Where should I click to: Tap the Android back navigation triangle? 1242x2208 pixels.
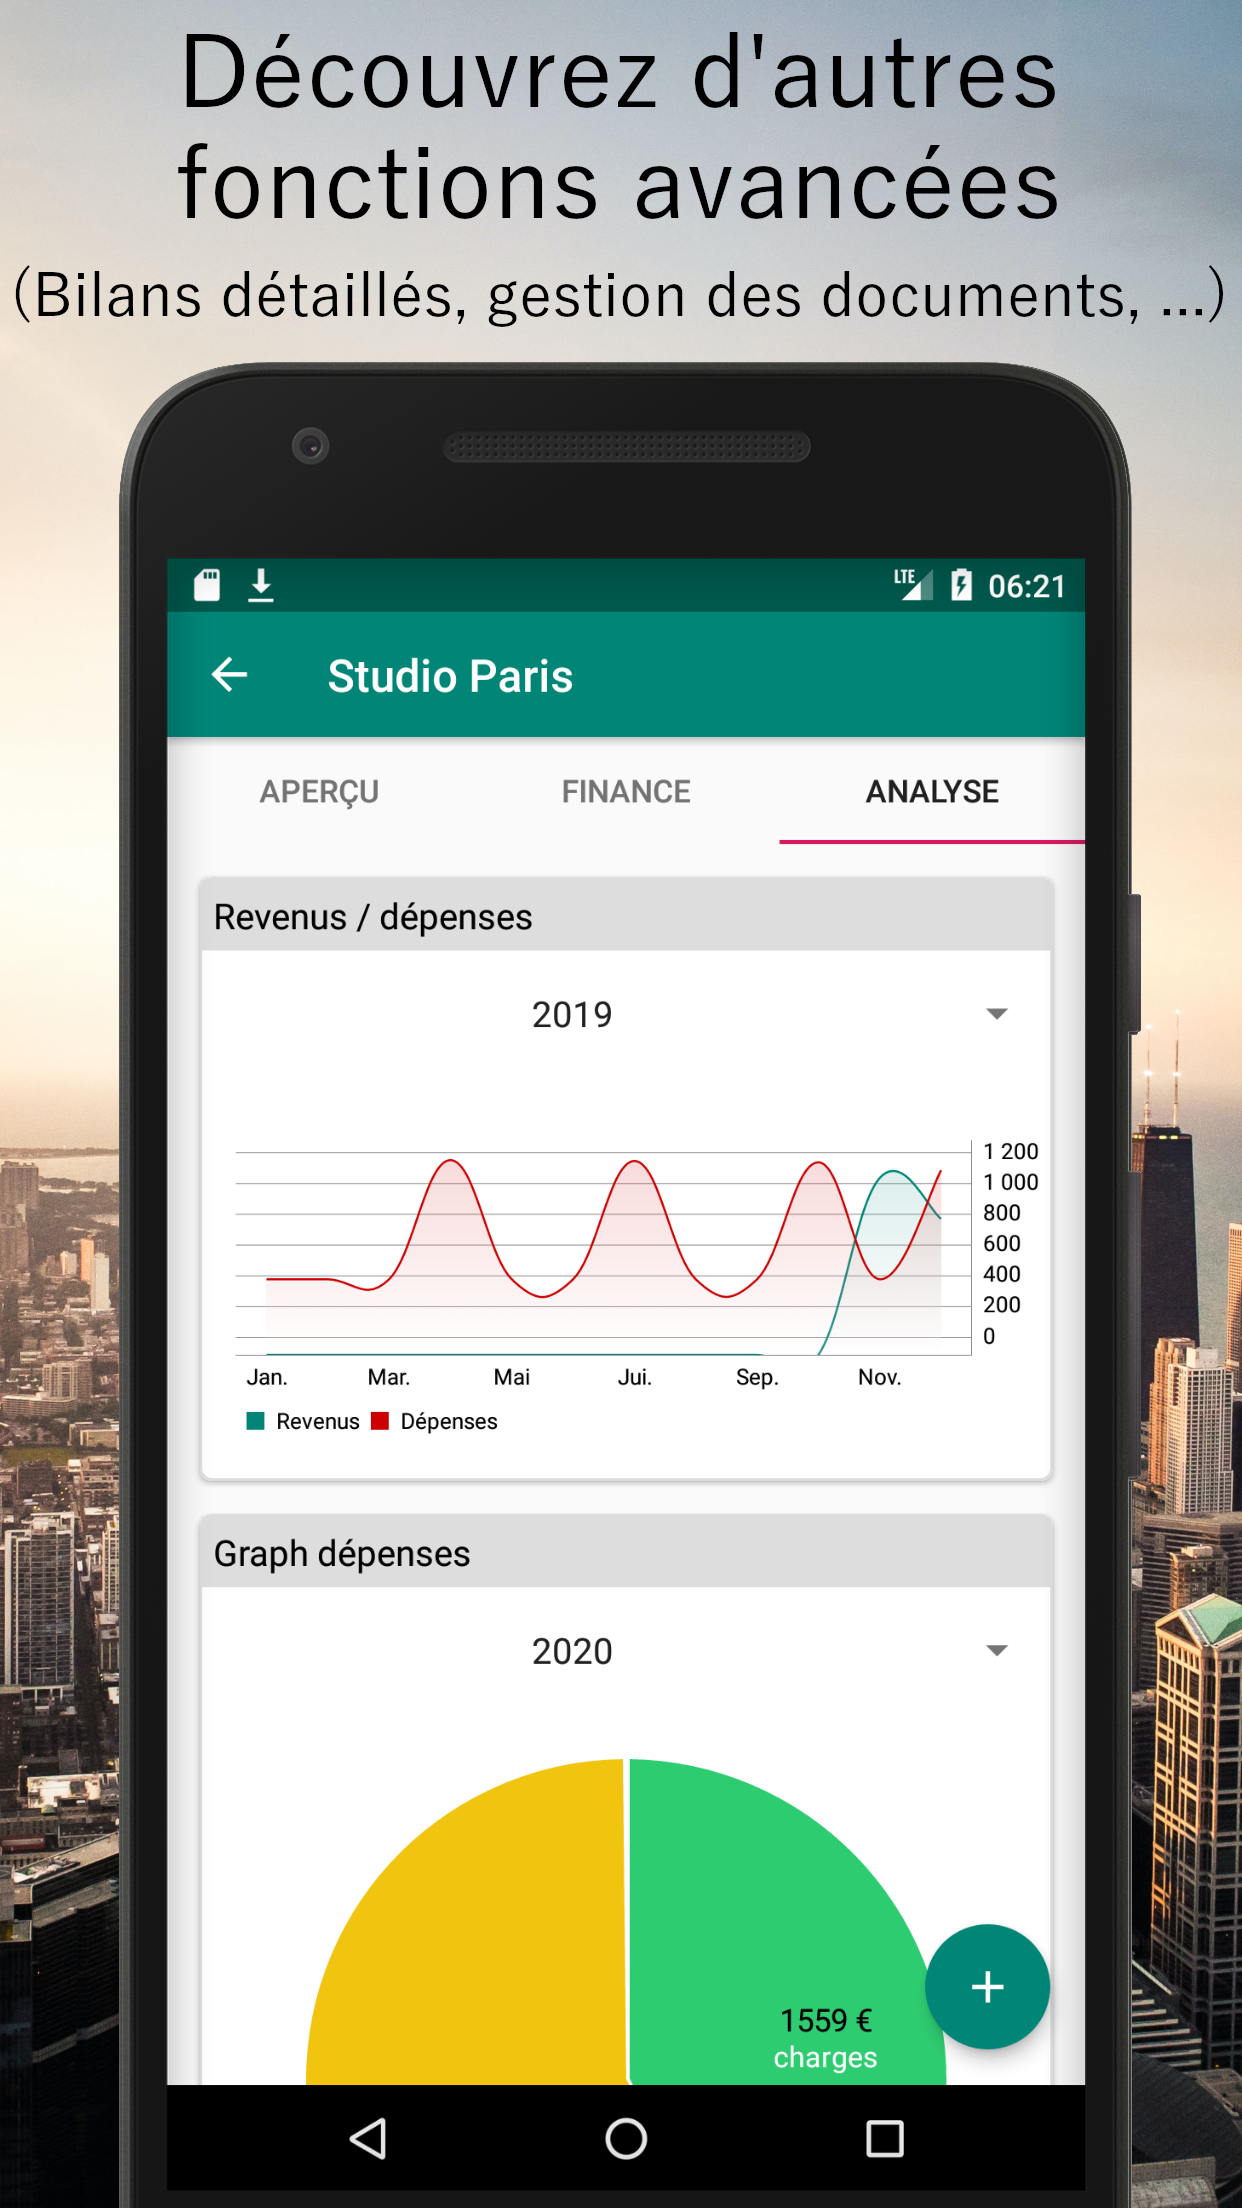pyautogui.click(x=368, y=2139)
